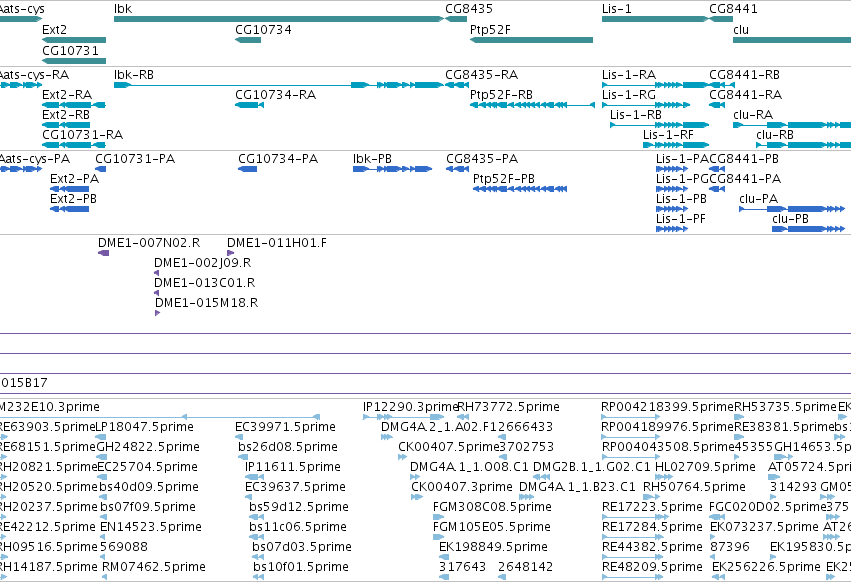Select the CG10734 gene feature label
This screenshot has height=582, width=851.
pos(263,29)
